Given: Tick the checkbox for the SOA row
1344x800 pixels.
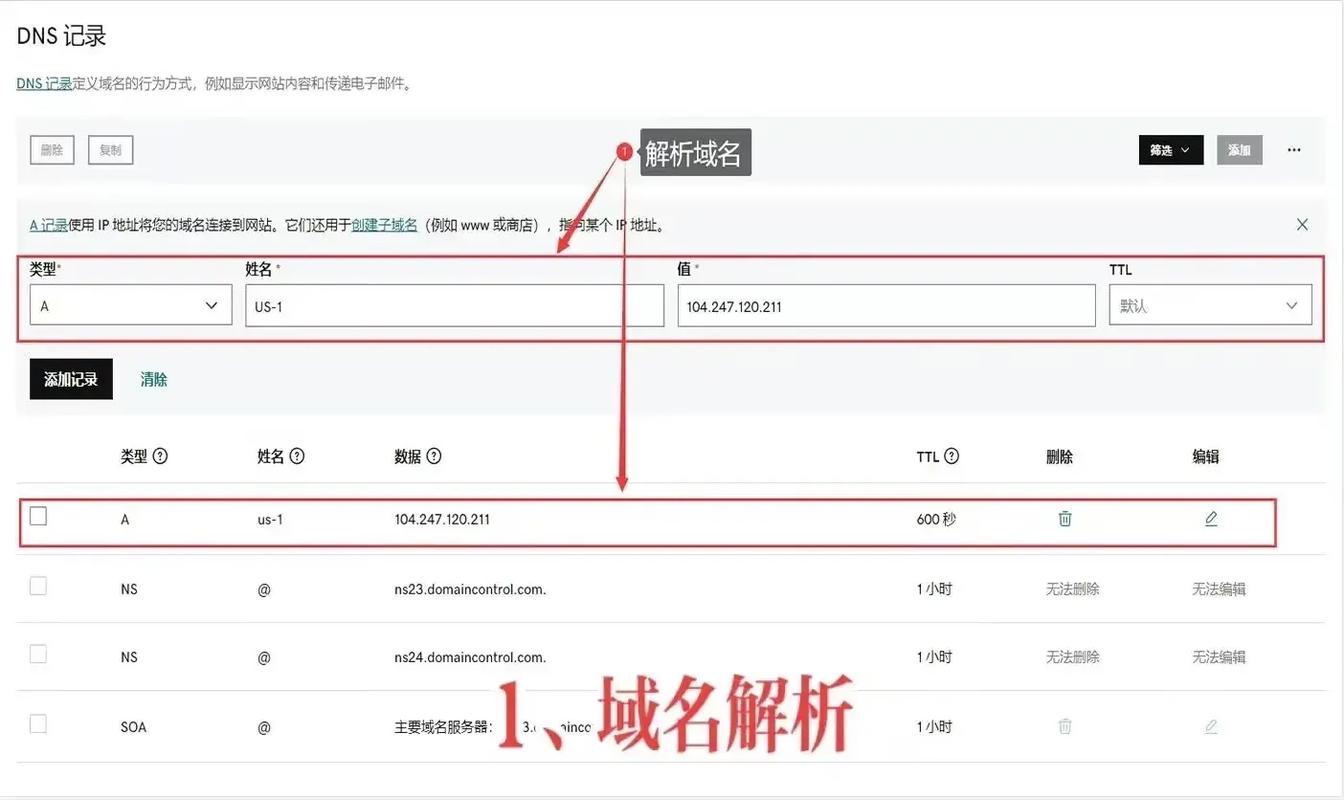Looking at the screenshot, I should (x=38, y=724).
